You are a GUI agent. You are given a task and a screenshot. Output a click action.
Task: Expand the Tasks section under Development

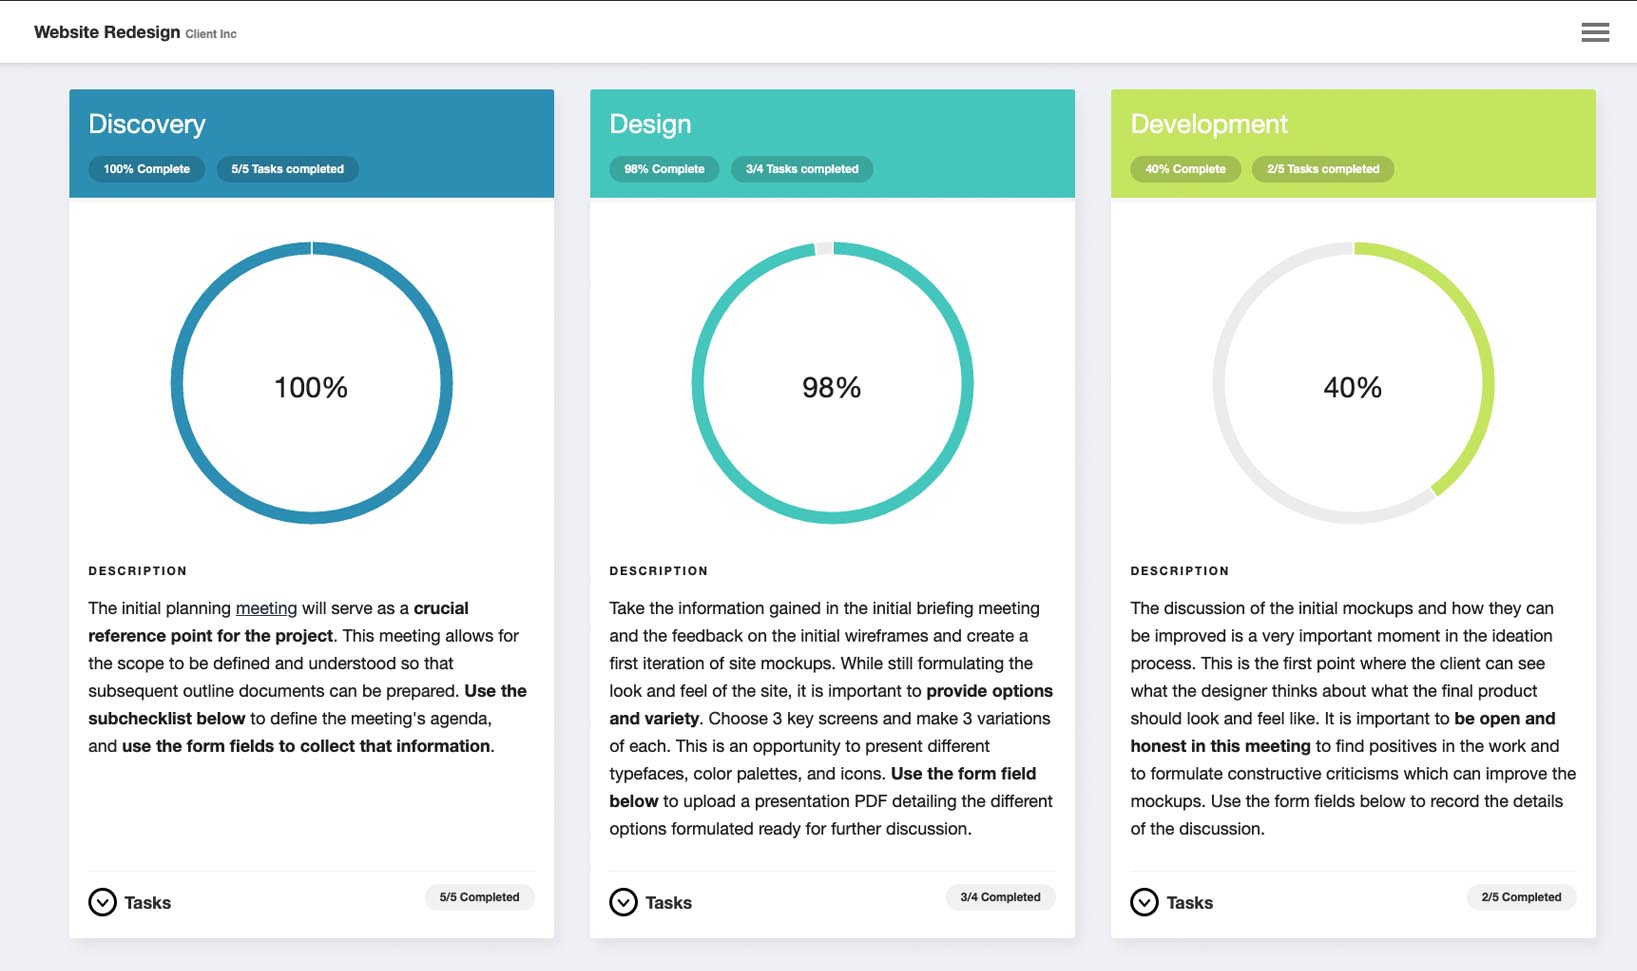[x=1189, y=902]
